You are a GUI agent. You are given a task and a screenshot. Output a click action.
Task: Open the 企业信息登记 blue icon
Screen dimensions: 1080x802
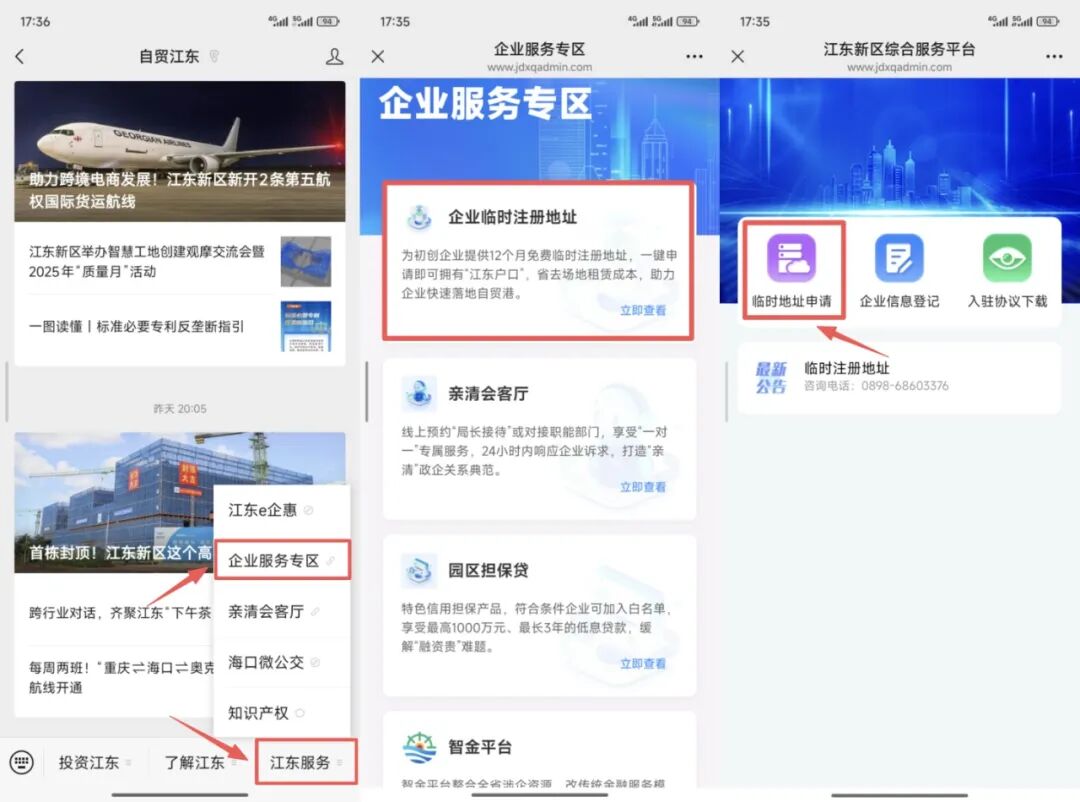coord(899,258)
